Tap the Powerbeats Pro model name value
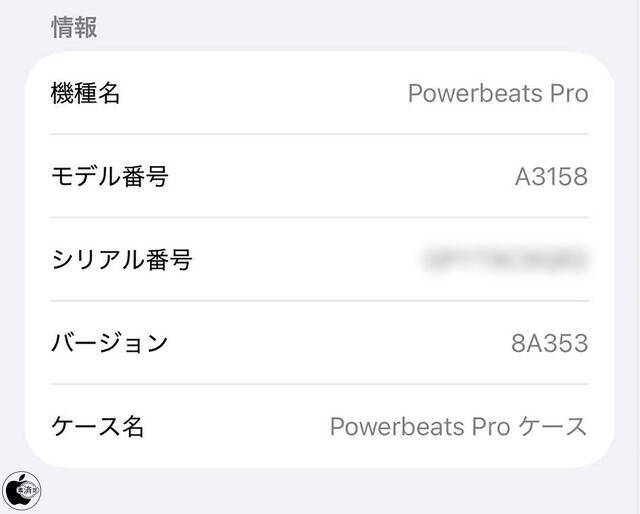 (497, 94)
